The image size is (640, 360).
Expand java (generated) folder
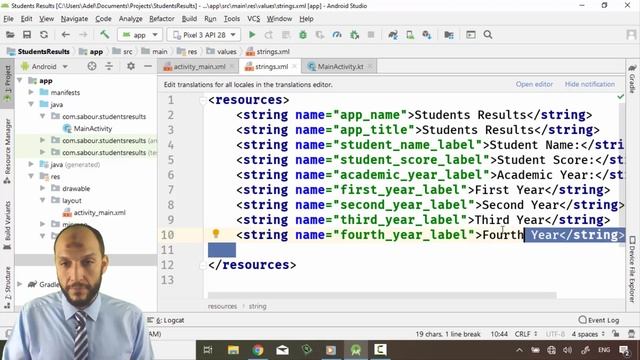pos(31,164)
